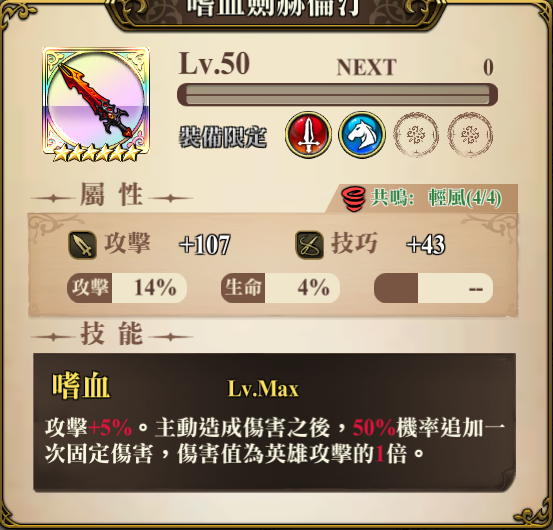This screenshot has height=530, width=553.
Task: Click the flaming sword equipment thumbnail
Action: pos(96,102)
